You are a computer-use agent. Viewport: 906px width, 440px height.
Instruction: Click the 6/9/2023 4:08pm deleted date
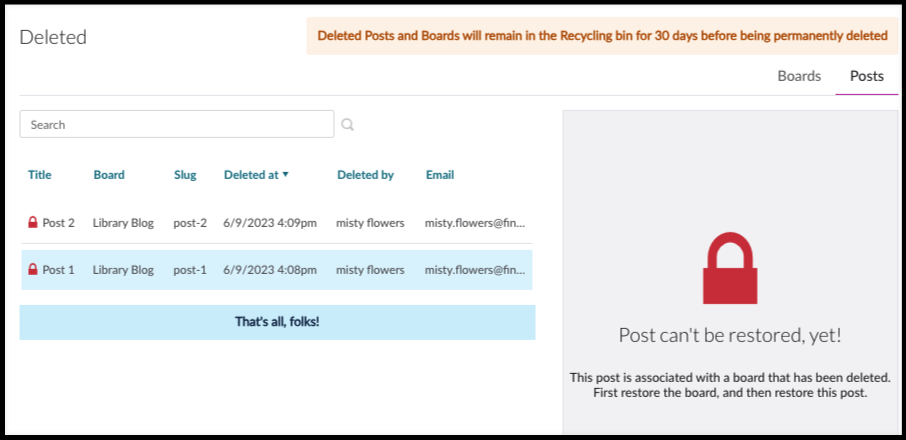click(x=270, y=270)
